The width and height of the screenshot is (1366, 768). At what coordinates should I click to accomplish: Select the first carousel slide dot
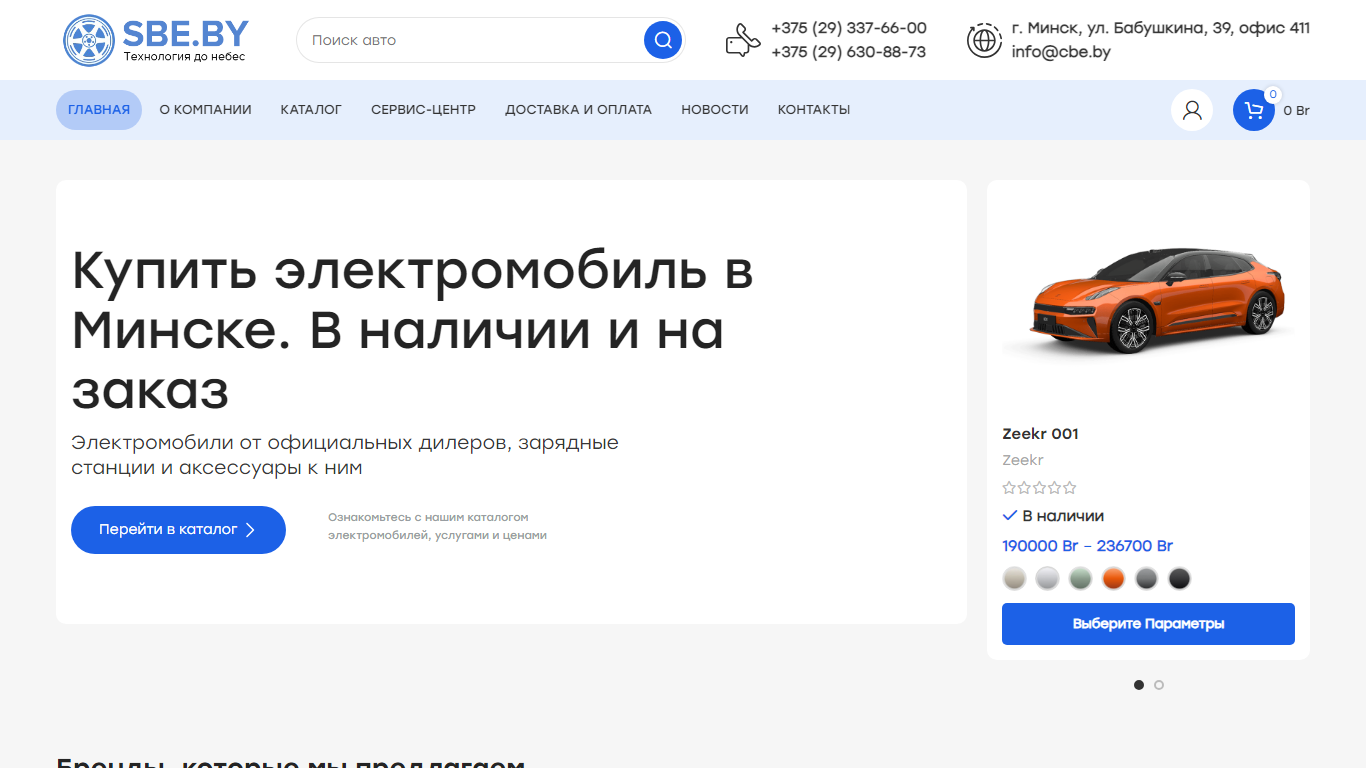coord(1139,685)
